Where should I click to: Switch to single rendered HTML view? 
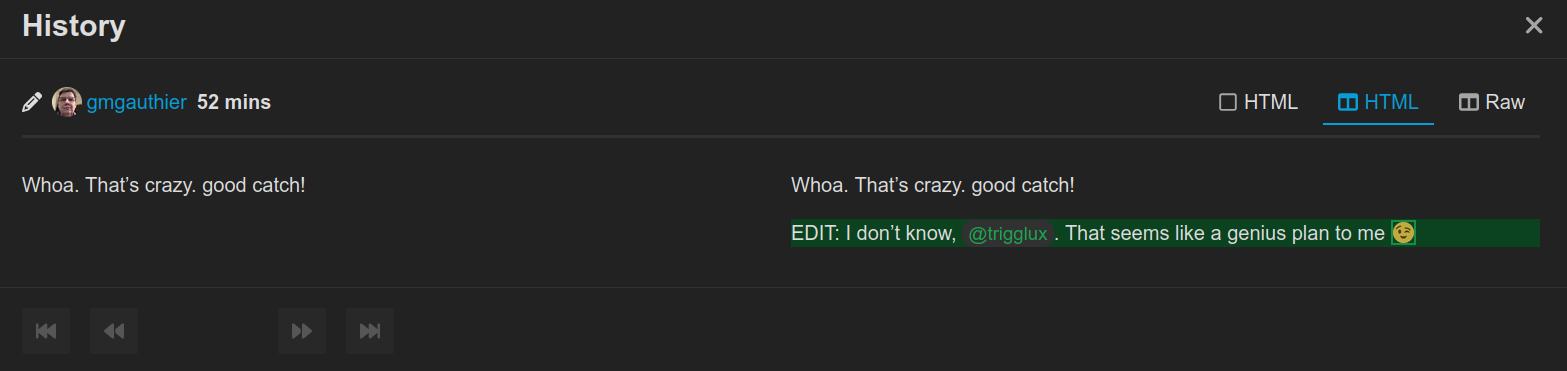[1258, 102]
